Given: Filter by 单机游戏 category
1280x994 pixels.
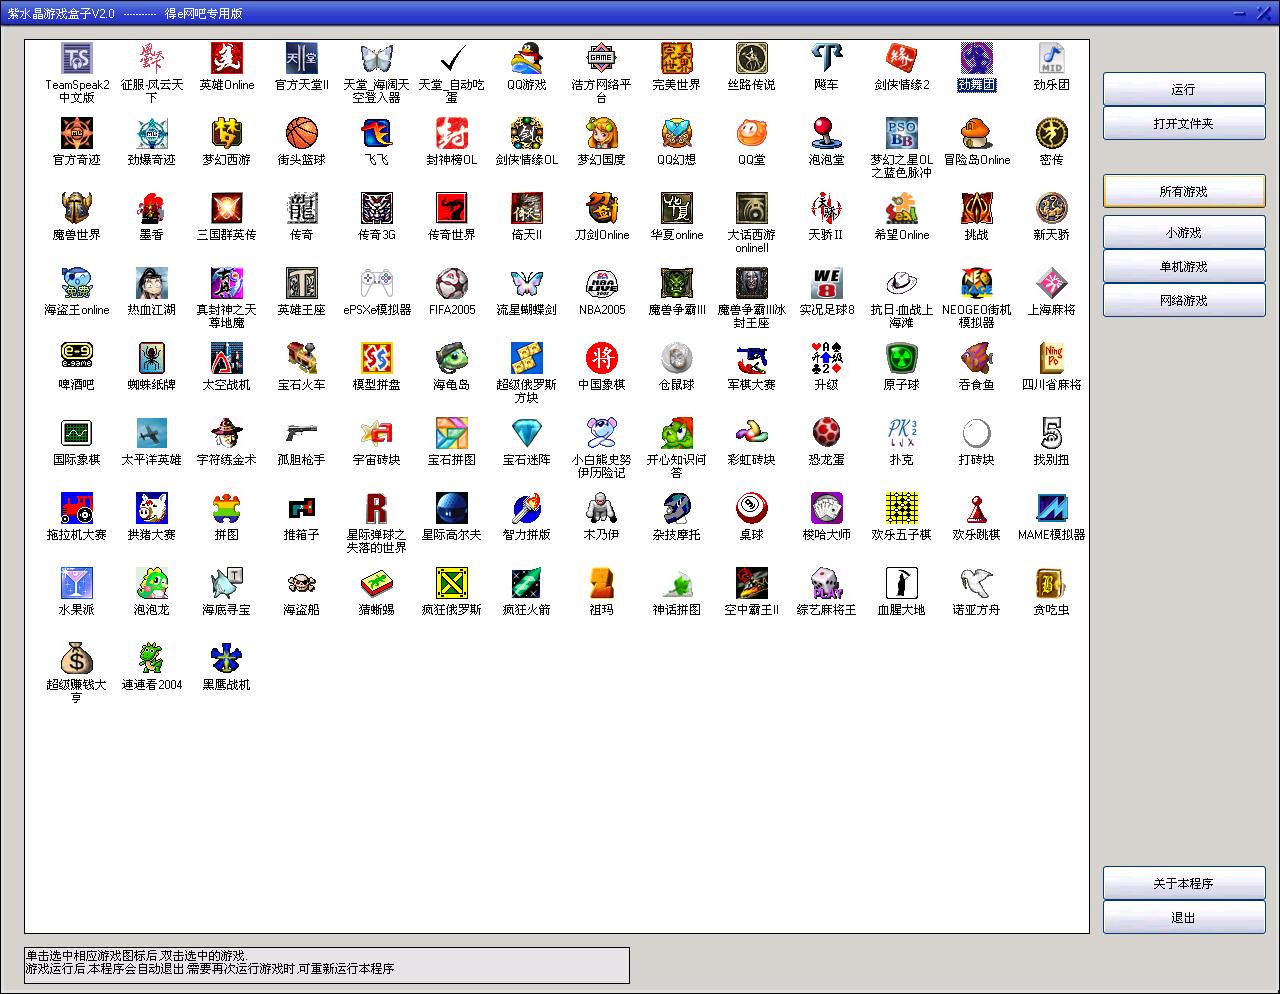Looking at the screenshot, I should [x=1184, y=266].
